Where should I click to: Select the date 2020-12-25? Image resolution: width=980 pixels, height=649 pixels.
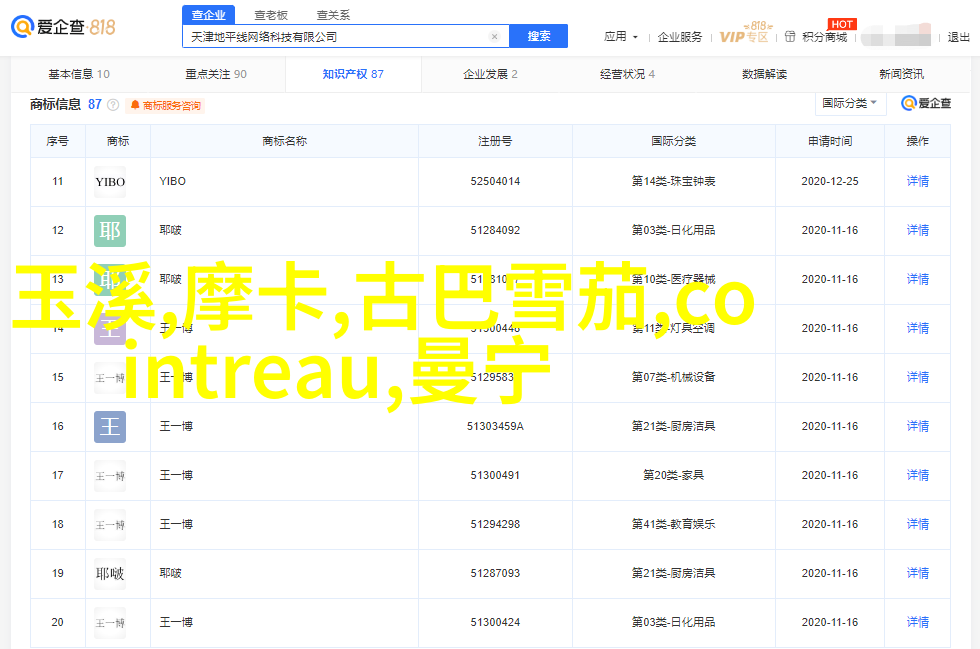point(830,181)
